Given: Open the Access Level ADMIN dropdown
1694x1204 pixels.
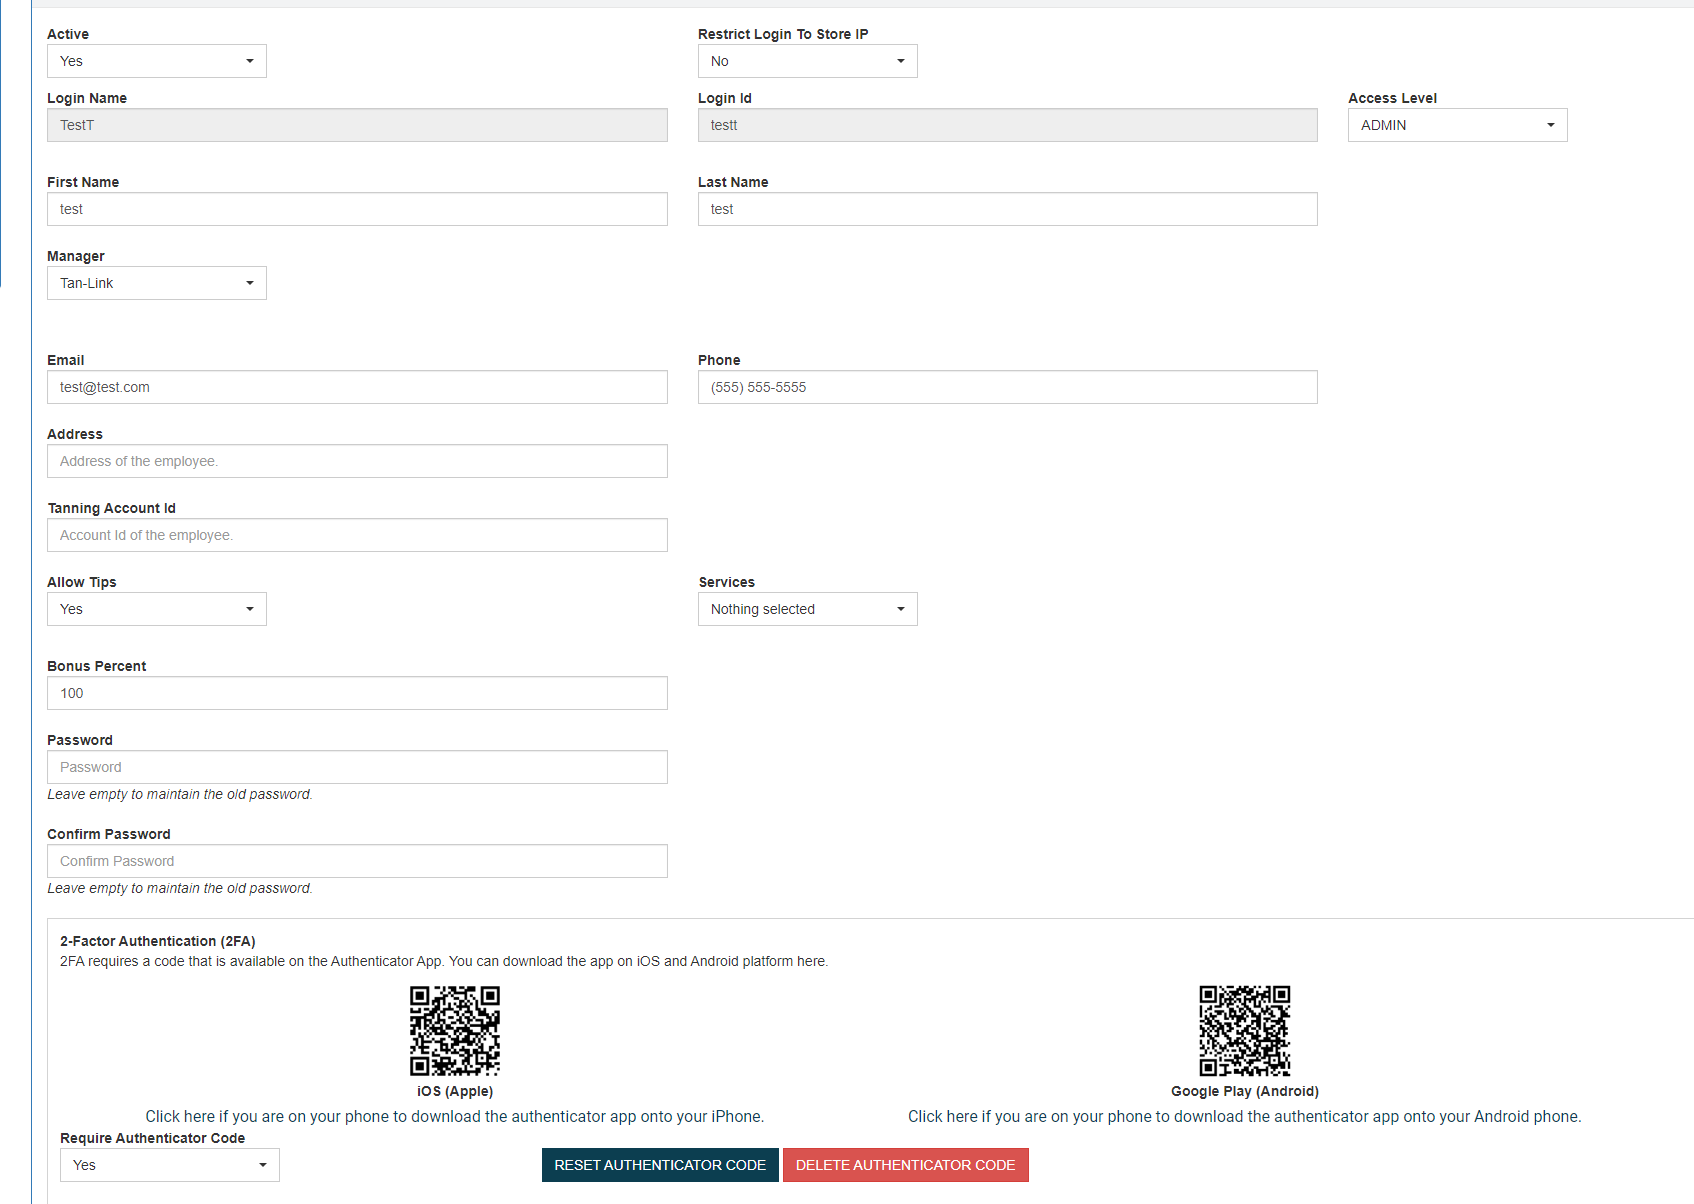Looking at the screenshot, I should 1458,125.
